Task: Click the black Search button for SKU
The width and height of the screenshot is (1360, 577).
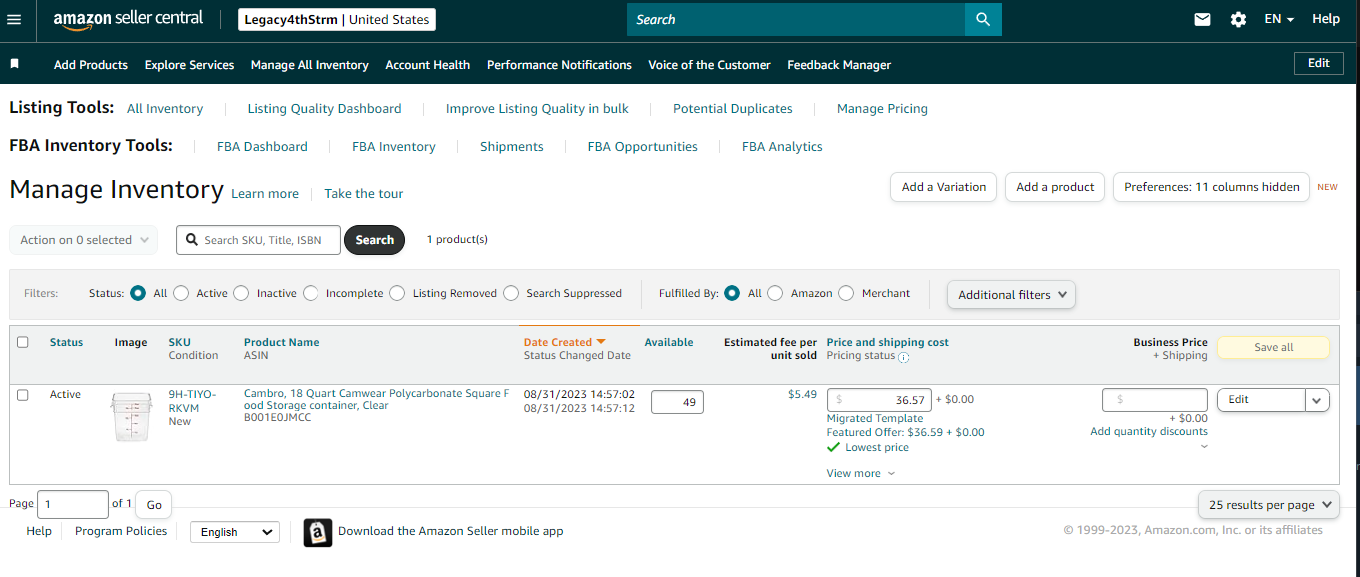Action: pyautogui.click(x=375, y=240)
